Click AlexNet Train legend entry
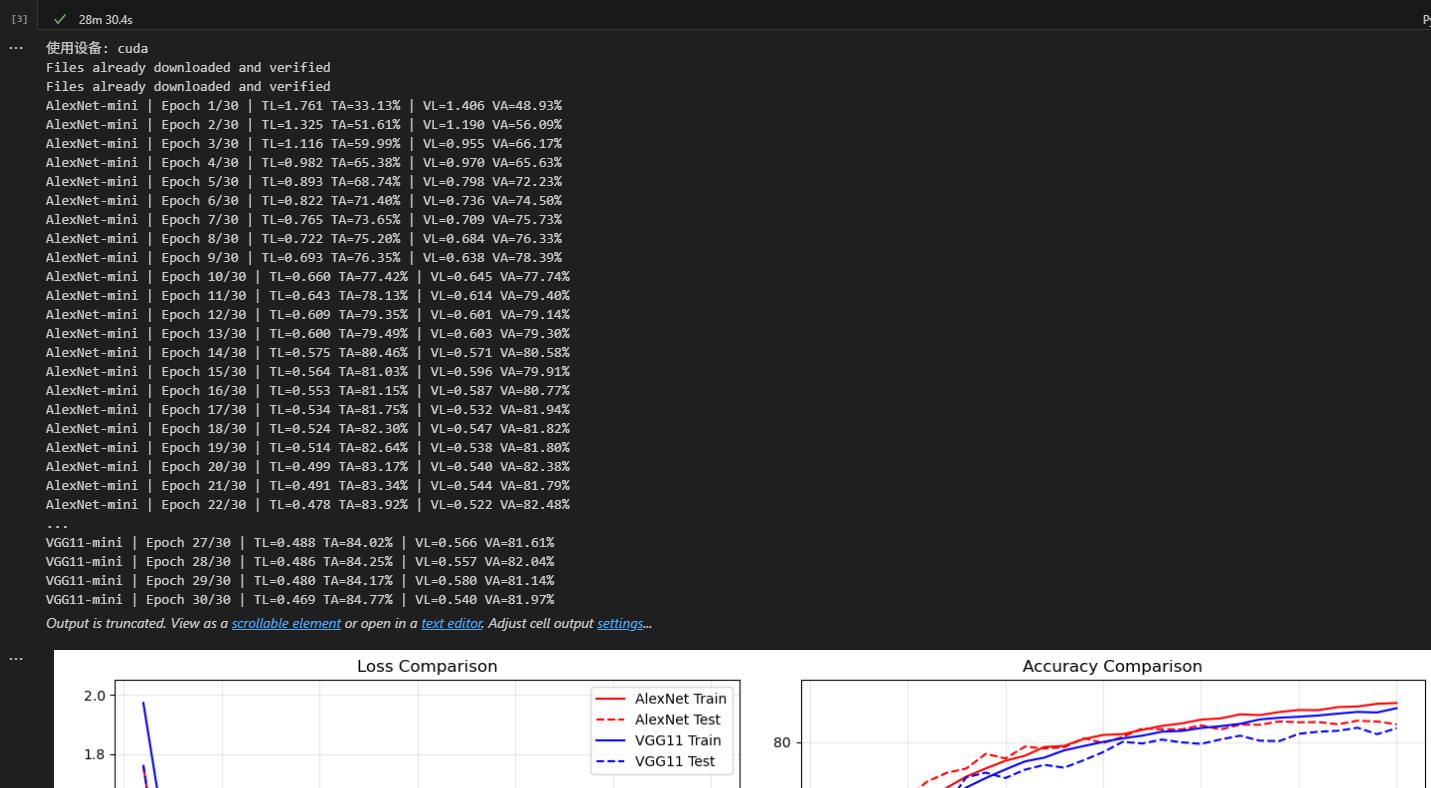Screen dimensions: 1431x788 (x=661, y=699)
